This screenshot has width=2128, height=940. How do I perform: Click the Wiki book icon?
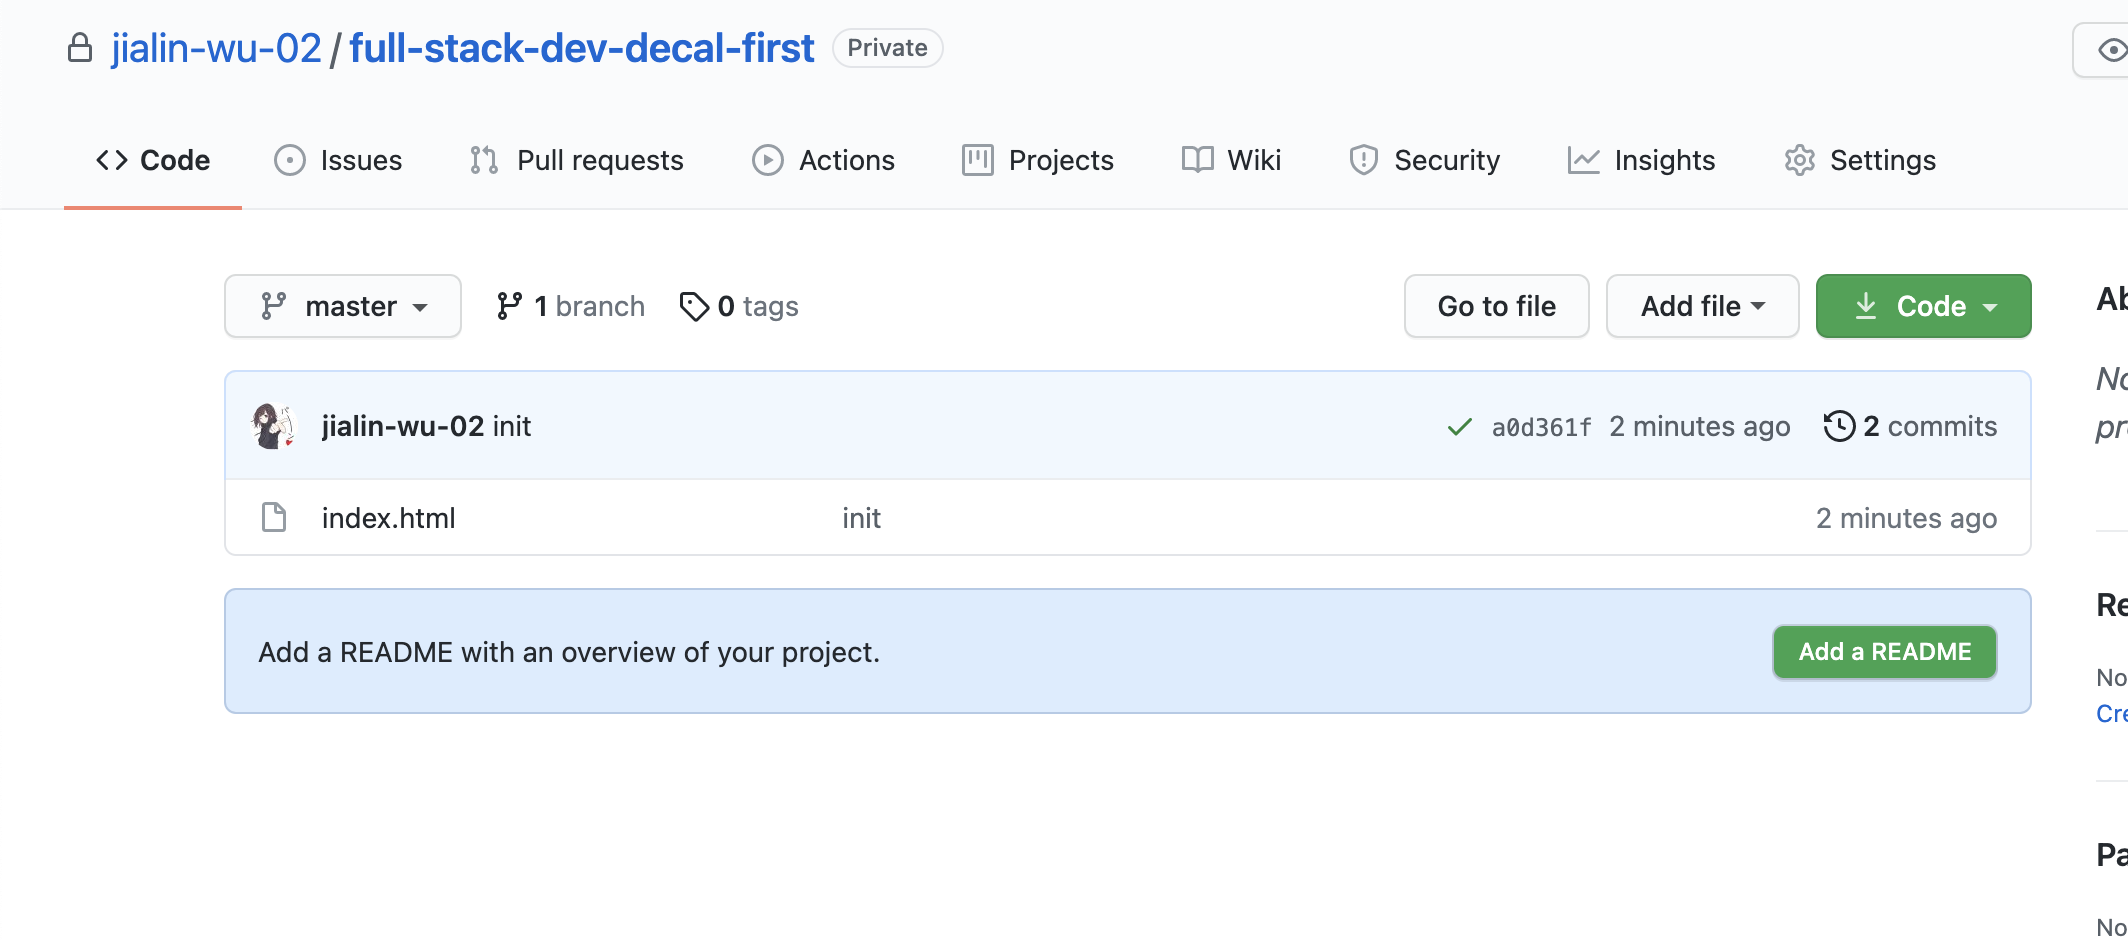pos(1197,160)
